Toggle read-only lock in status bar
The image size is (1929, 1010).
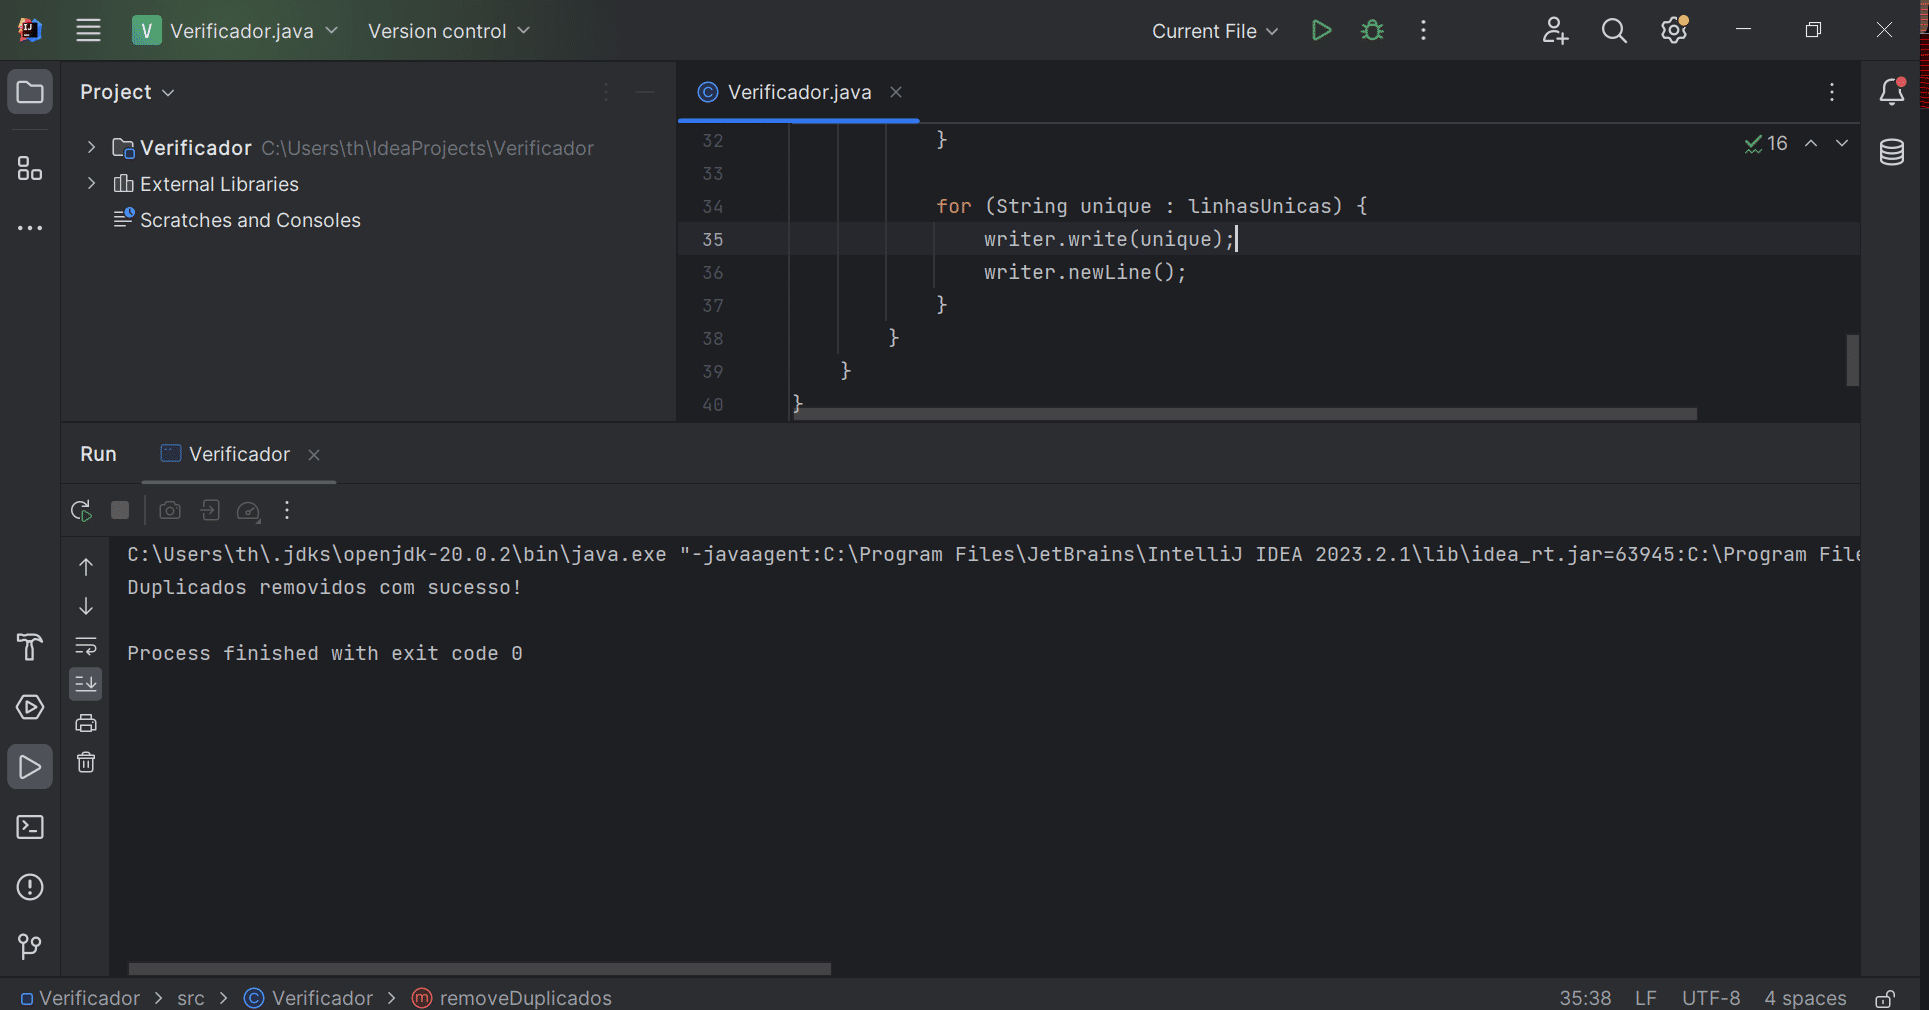1885,998
